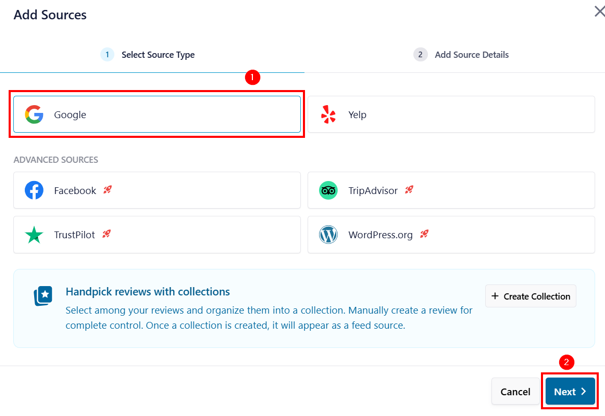605x416 pixels.
Task: Click the chevron arrow in the Next button
Action: (x=583, y=391)
